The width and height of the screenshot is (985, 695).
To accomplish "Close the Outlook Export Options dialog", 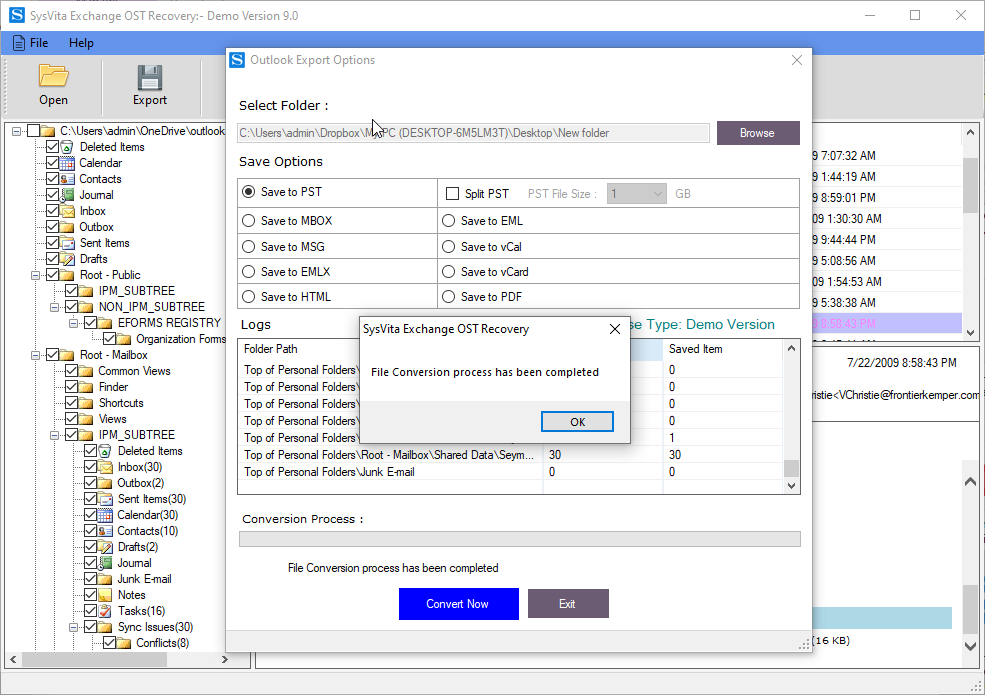I will [x=797, y=60].
